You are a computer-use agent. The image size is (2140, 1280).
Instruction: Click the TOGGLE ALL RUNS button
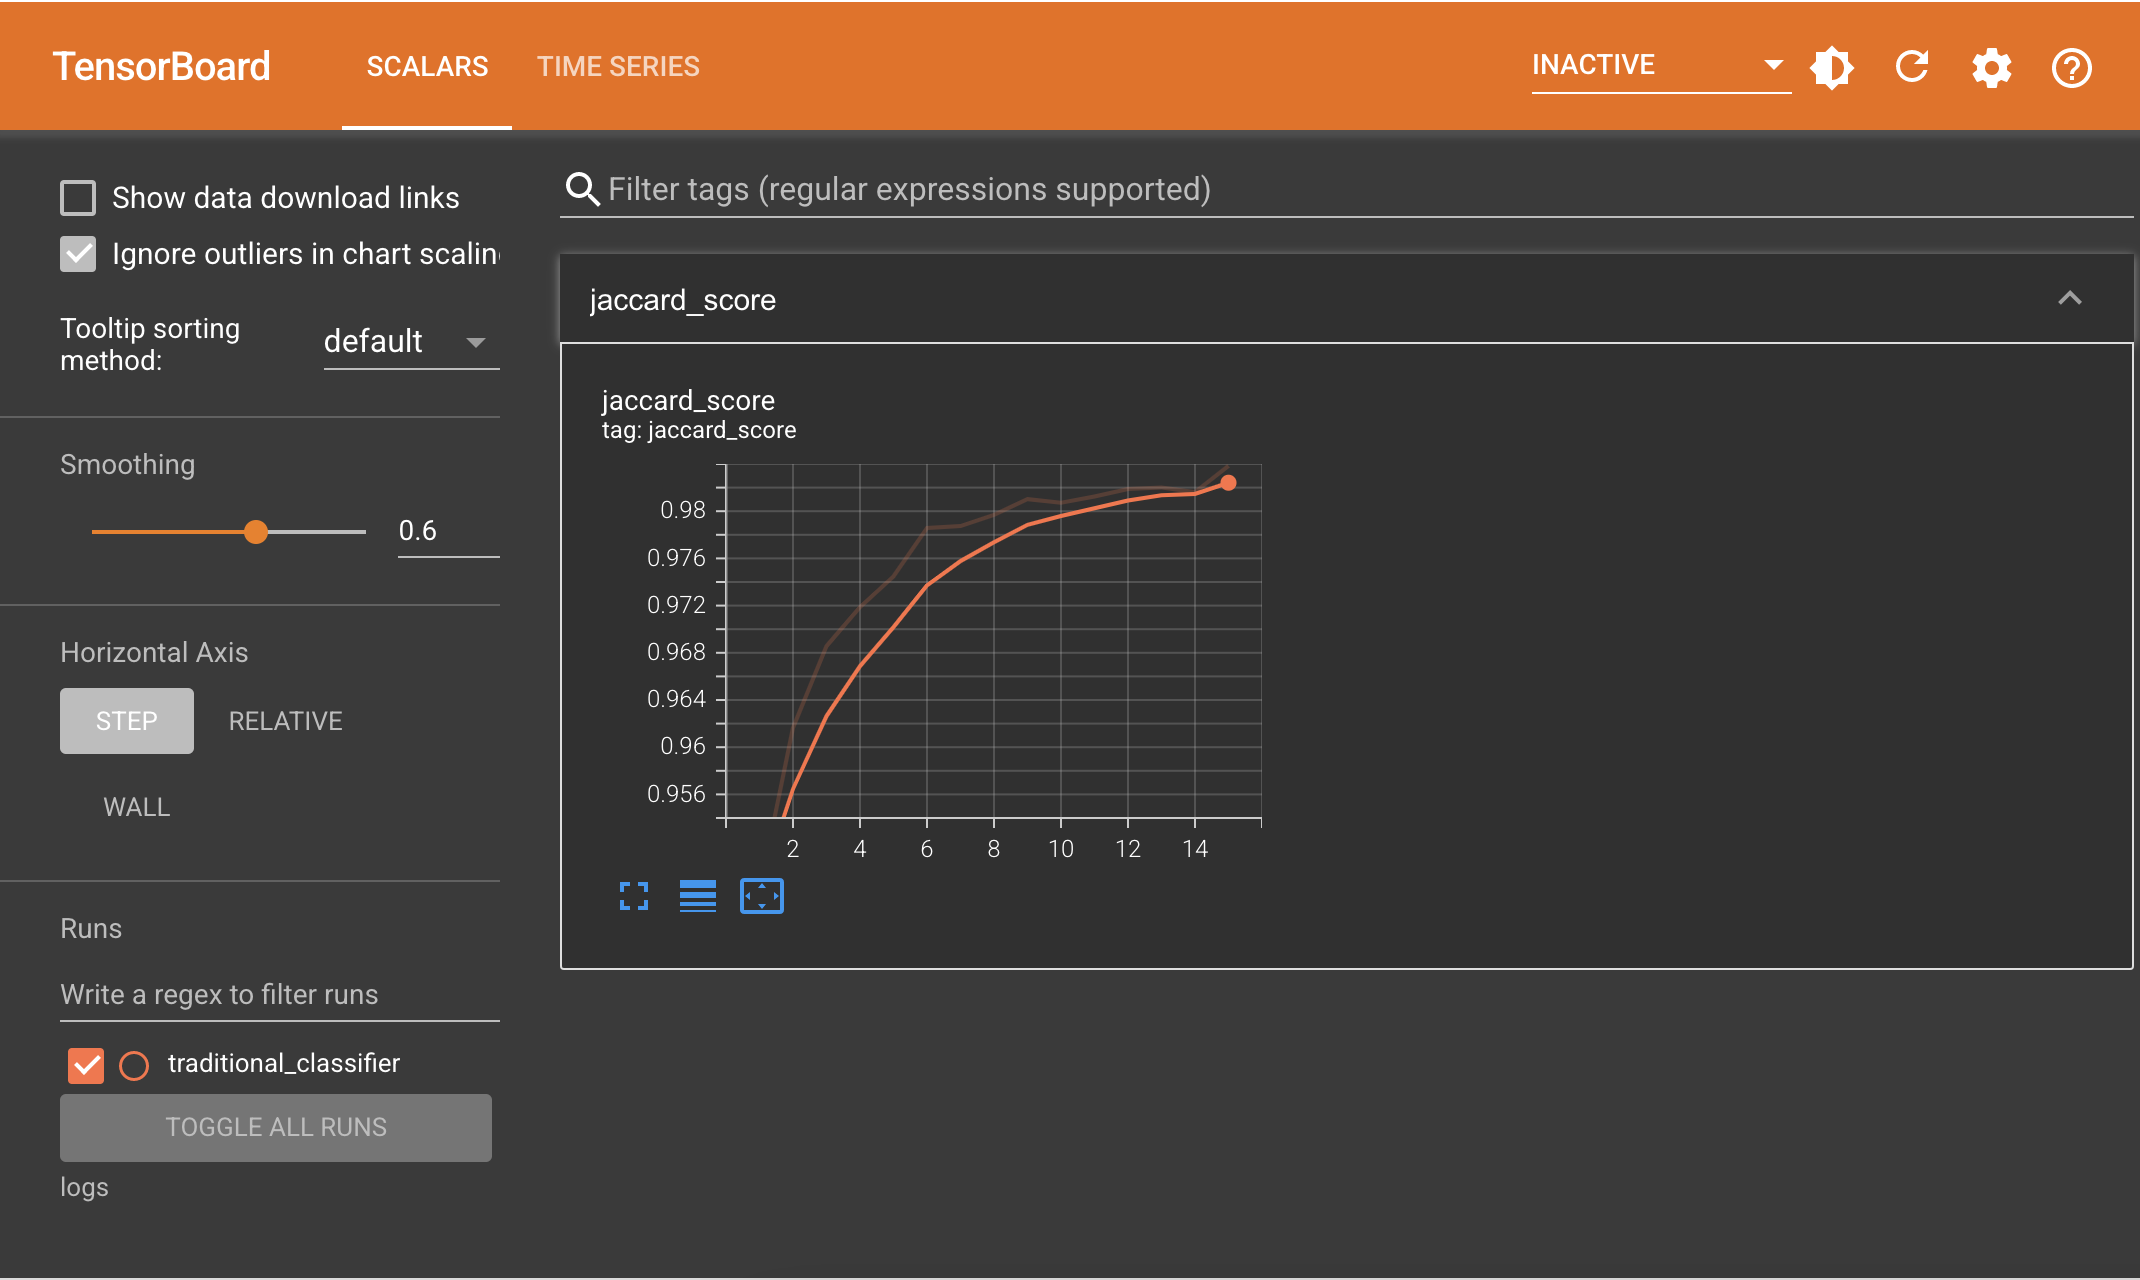276,1128
